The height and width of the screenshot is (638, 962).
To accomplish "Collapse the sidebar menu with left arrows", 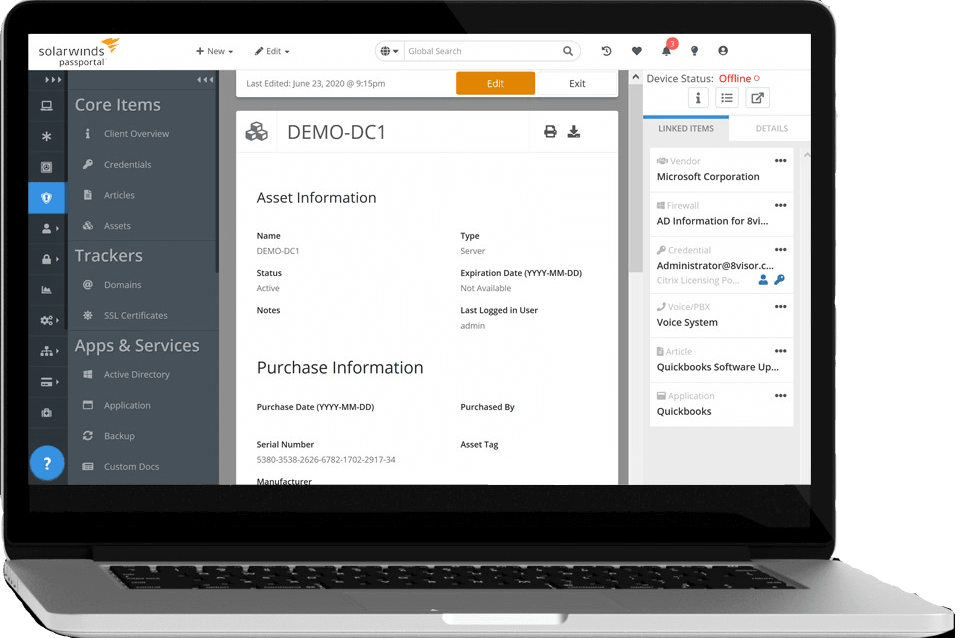I will (x=204, y=80).
